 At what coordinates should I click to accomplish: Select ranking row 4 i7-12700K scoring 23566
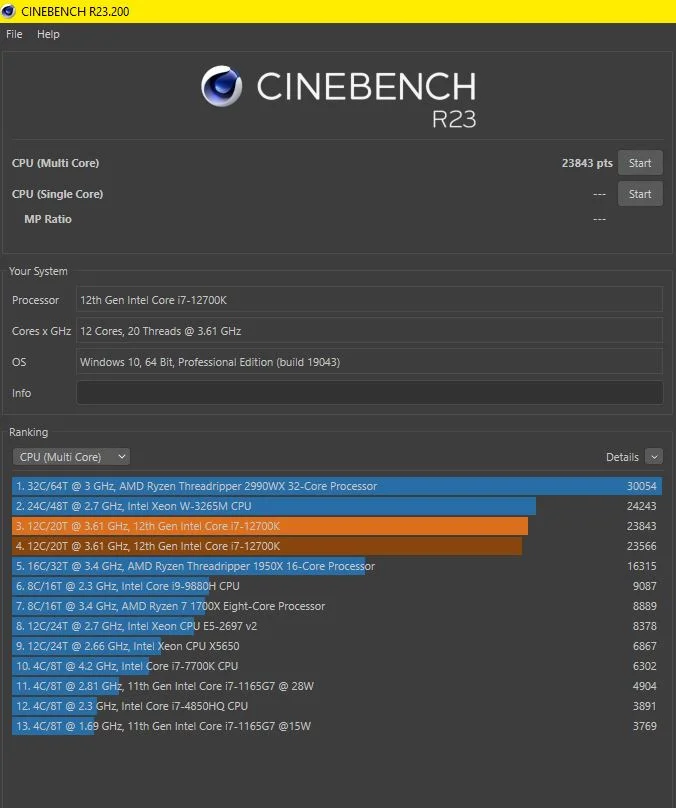point(337,546)
